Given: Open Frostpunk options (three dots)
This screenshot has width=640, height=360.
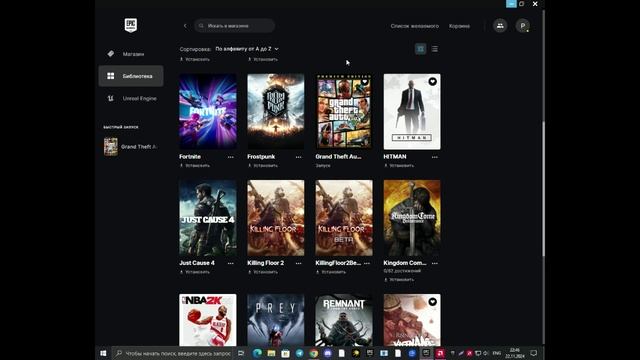Looking at the screenshot, I should pyautogui.click(x=298, y=157).
